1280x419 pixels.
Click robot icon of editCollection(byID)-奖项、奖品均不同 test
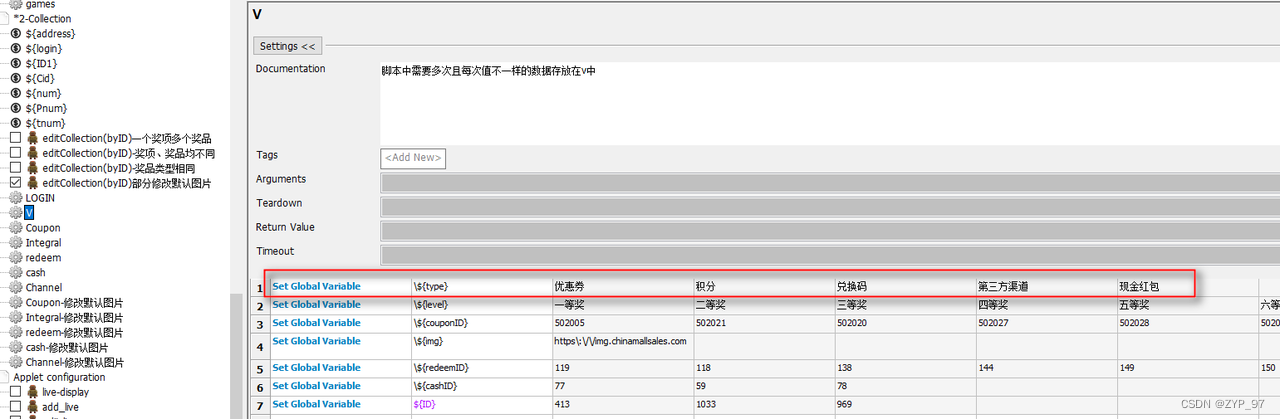[33, 153]
